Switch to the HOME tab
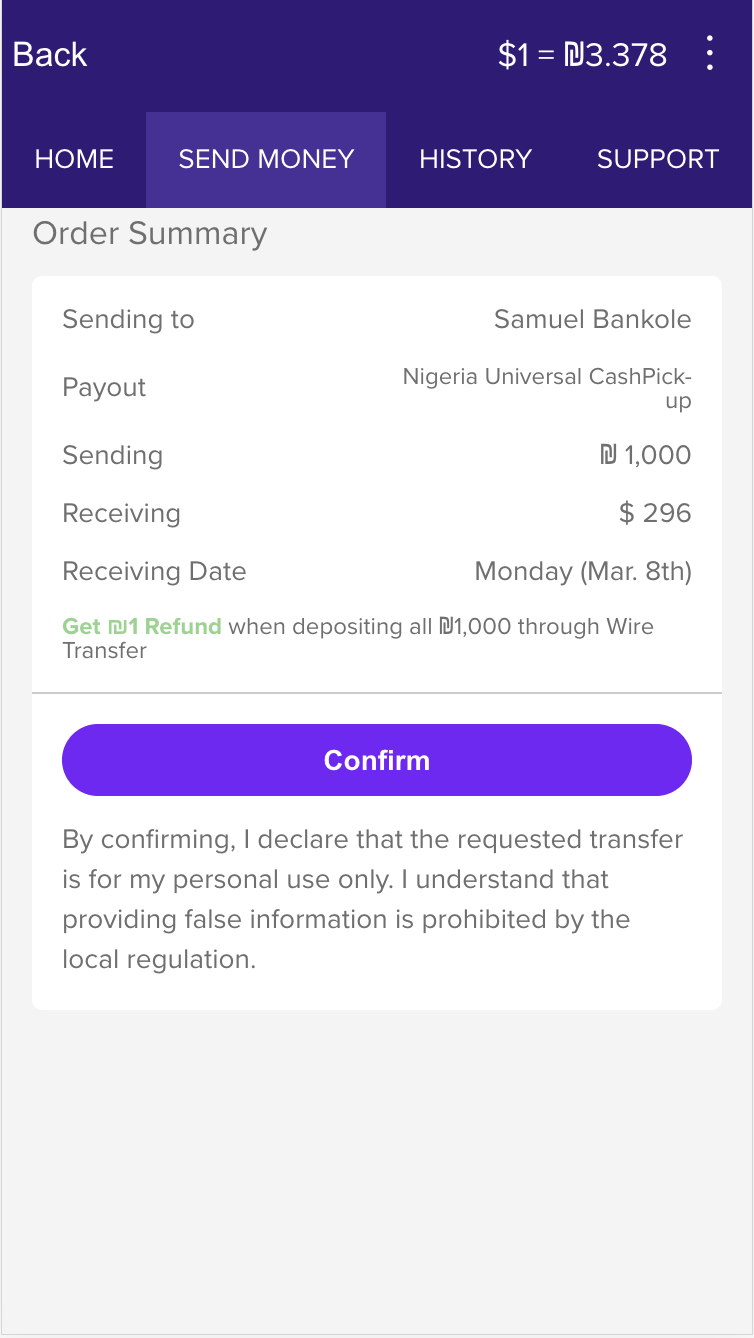The image size is (754, 1338). pos(74,159)
